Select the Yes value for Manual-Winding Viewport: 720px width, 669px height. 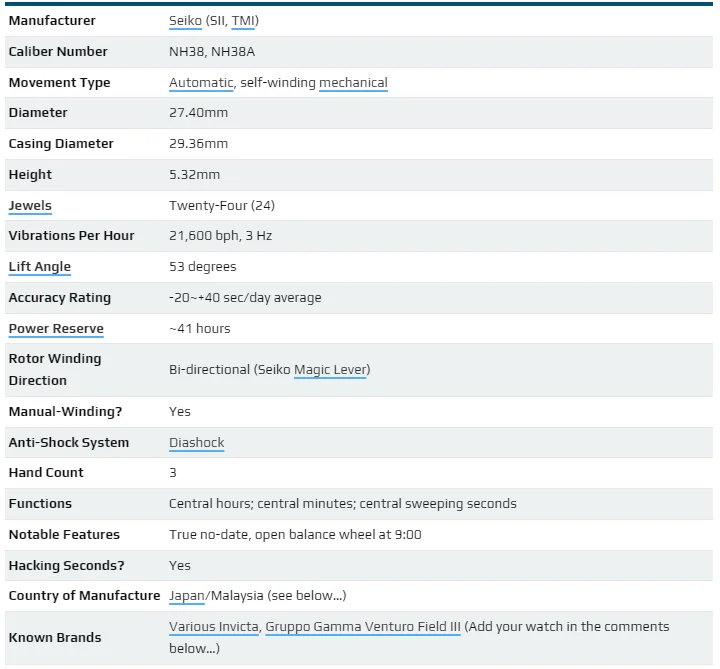click(x=180, y=411)
